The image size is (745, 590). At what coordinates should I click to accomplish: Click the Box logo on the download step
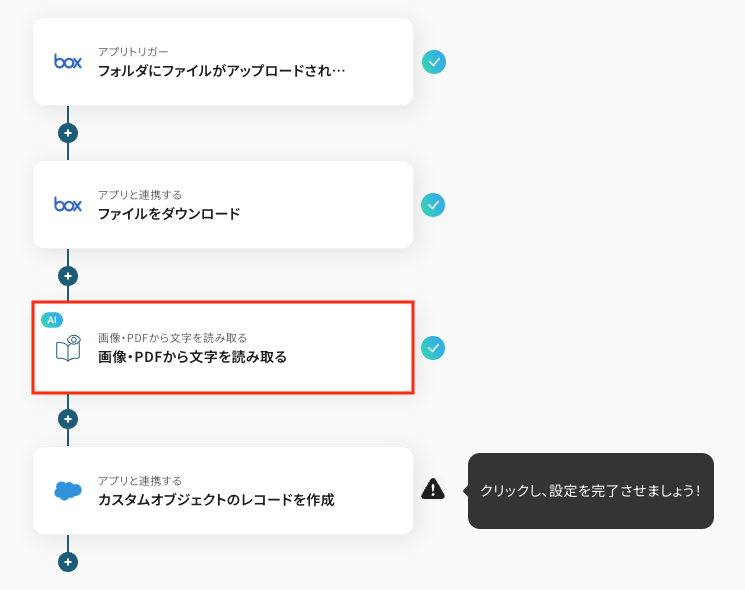[68, 205]
